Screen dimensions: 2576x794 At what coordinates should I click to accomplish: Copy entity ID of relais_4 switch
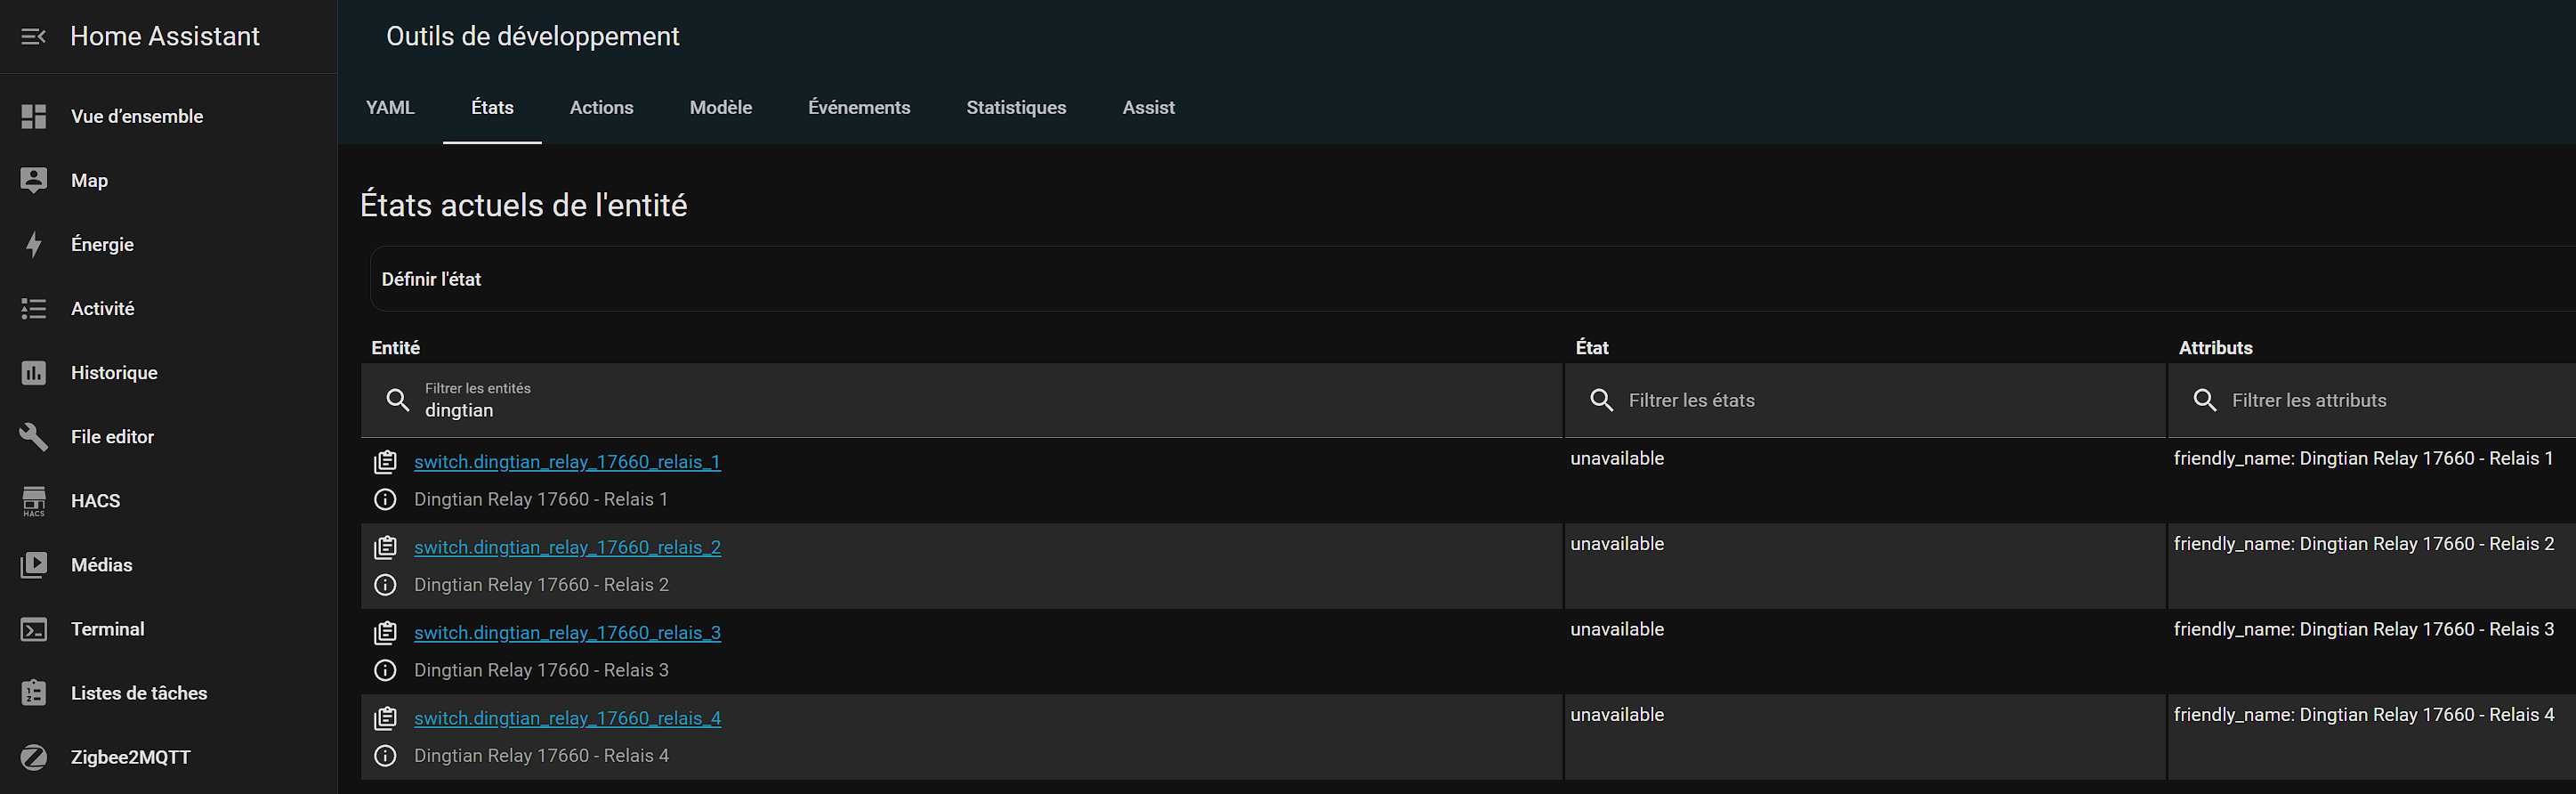tap(385, 718)
